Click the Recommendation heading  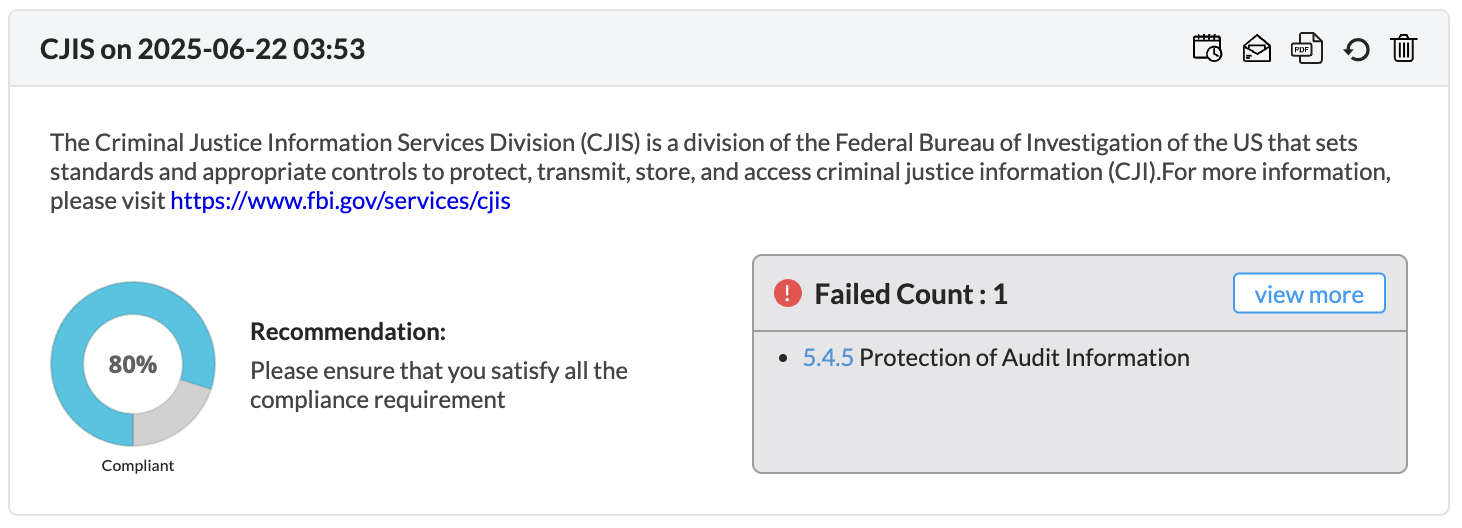click(x=348, y=332)
